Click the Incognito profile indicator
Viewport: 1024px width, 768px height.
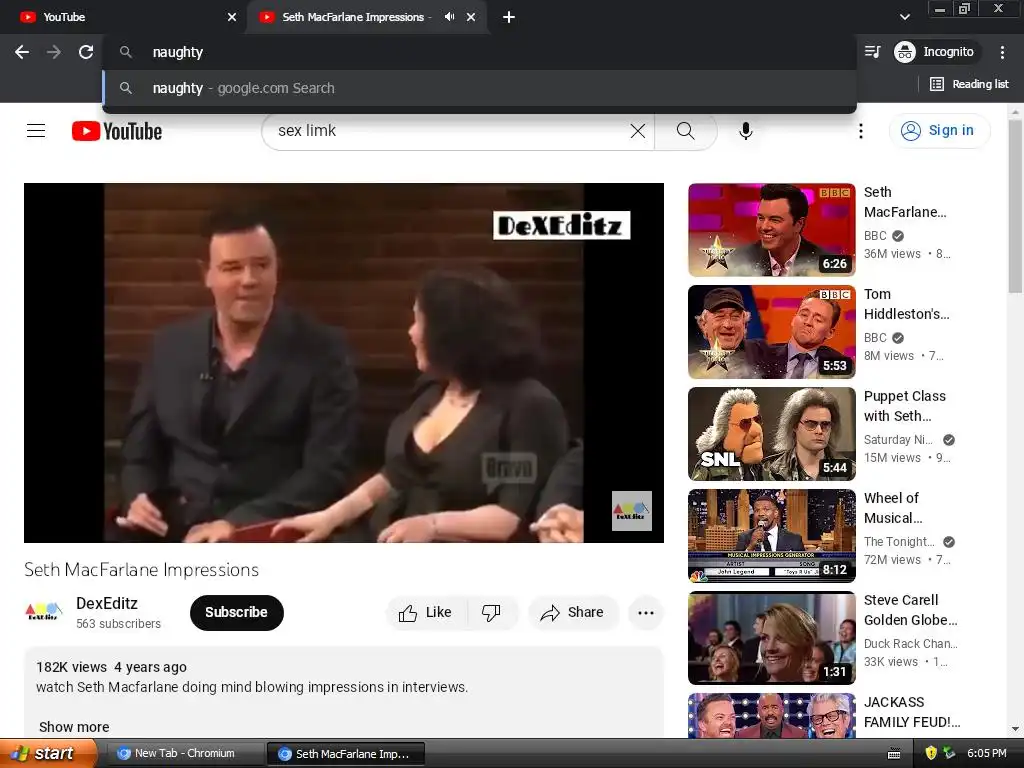[935, 52]
